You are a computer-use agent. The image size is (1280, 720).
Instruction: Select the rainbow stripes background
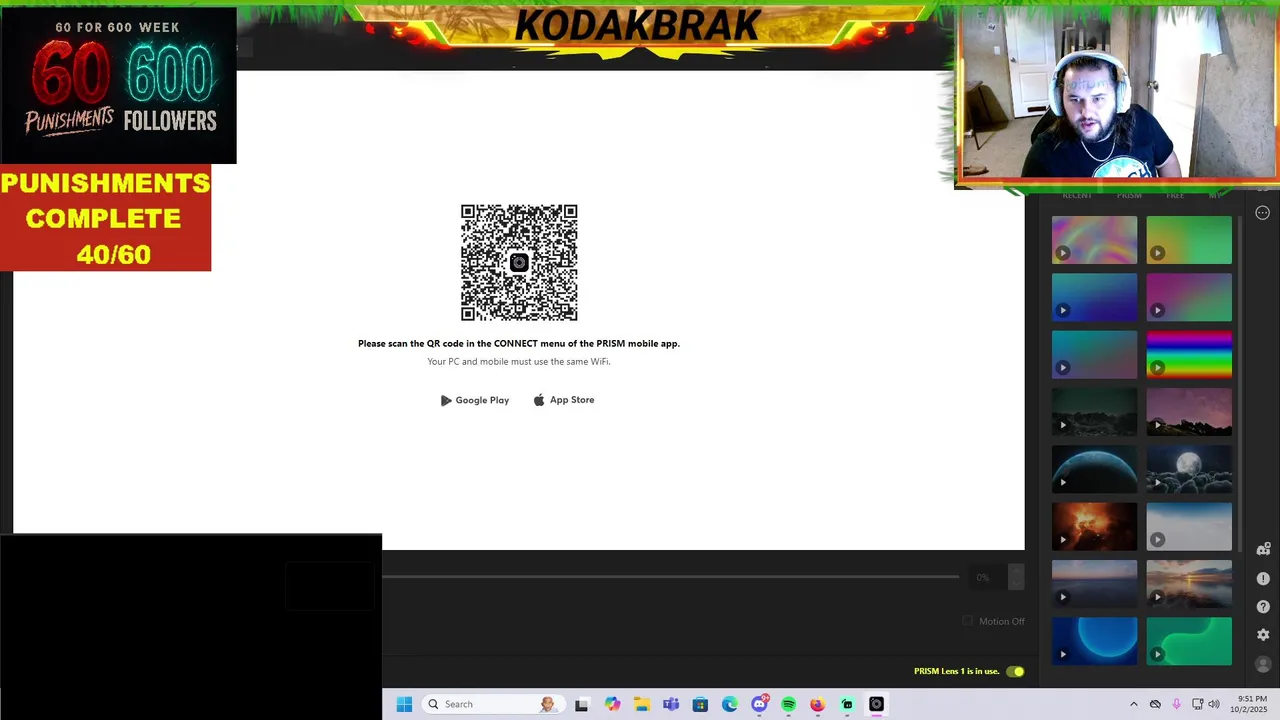(1189, 354)
